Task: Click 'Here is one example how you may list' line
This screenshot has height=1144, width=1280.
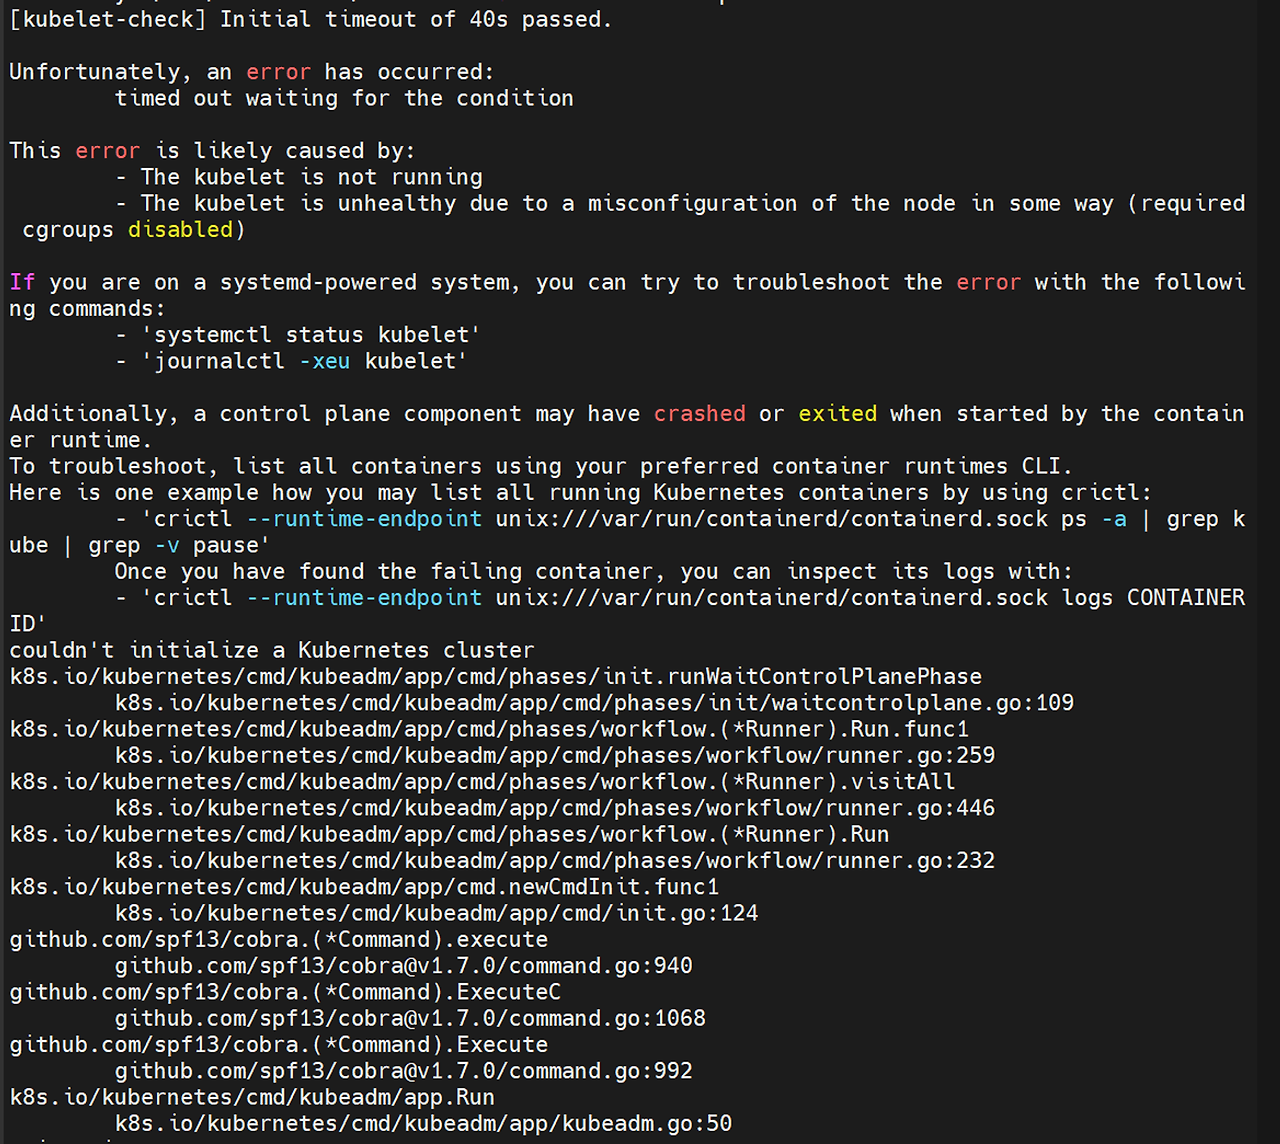Action: (x=581, y=492)
